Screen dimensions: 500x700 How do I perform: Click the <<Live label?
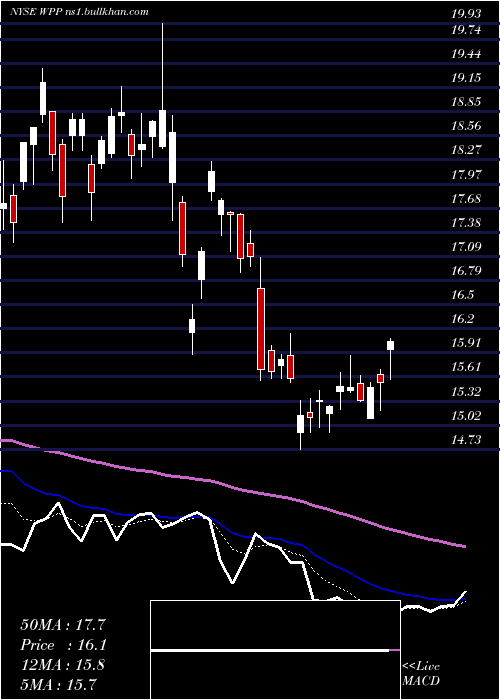point(421,666)
